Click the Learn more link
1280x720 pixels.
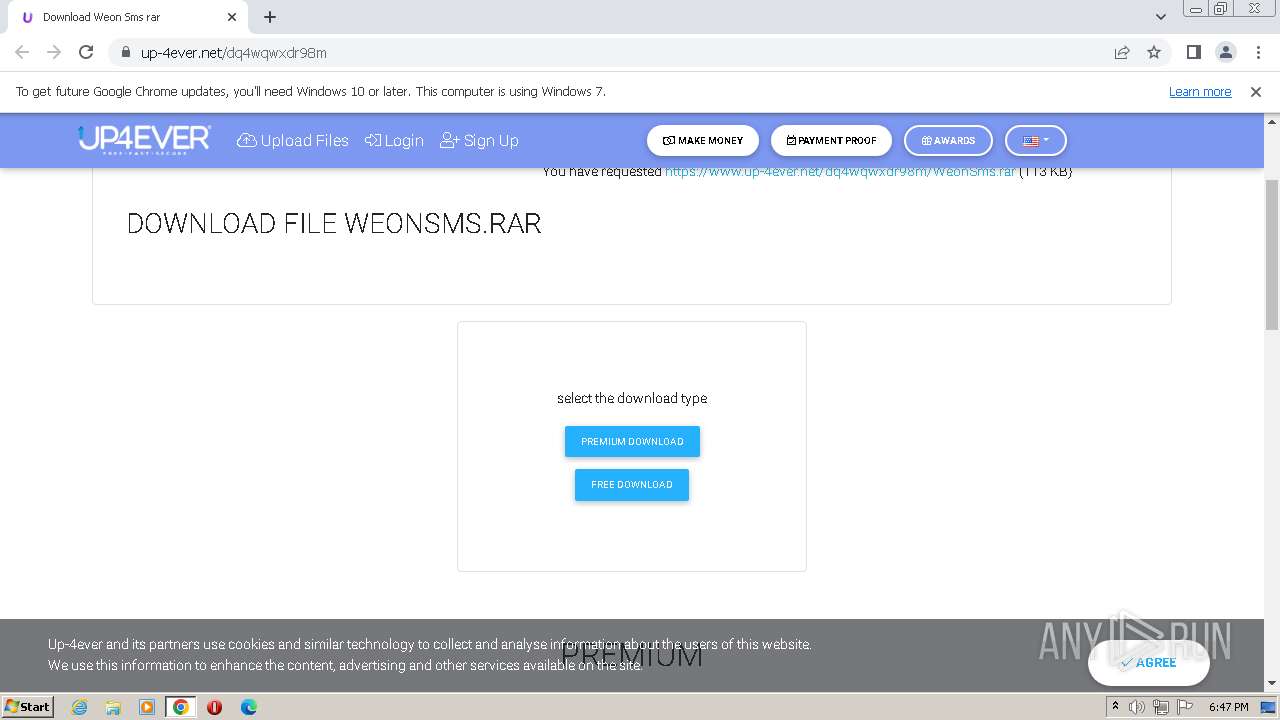click(1200, 91)
